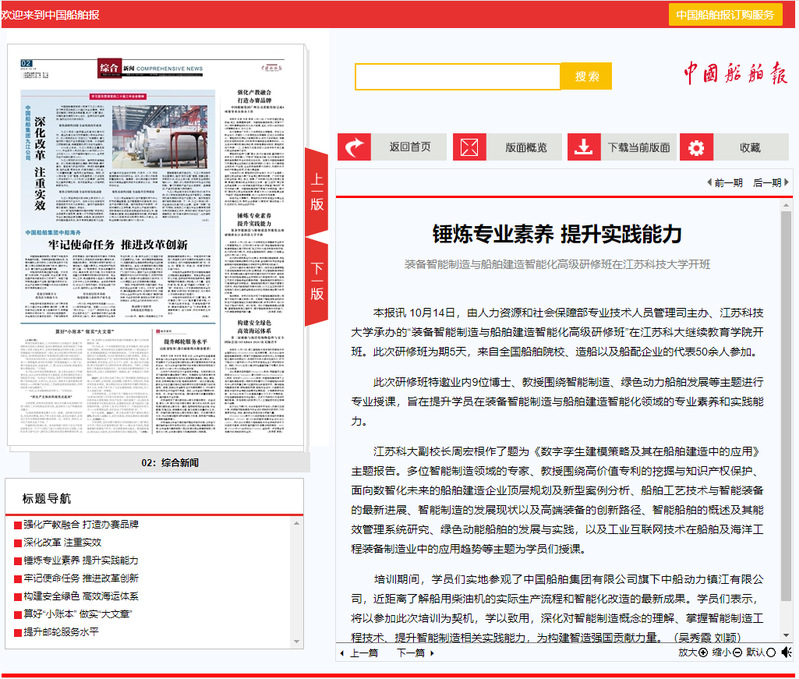Image resolution: width=799 pixels, height=679 pixels.
Task: Open 中国船舶报订购服务 subscription button
Action: coord(725,15)
